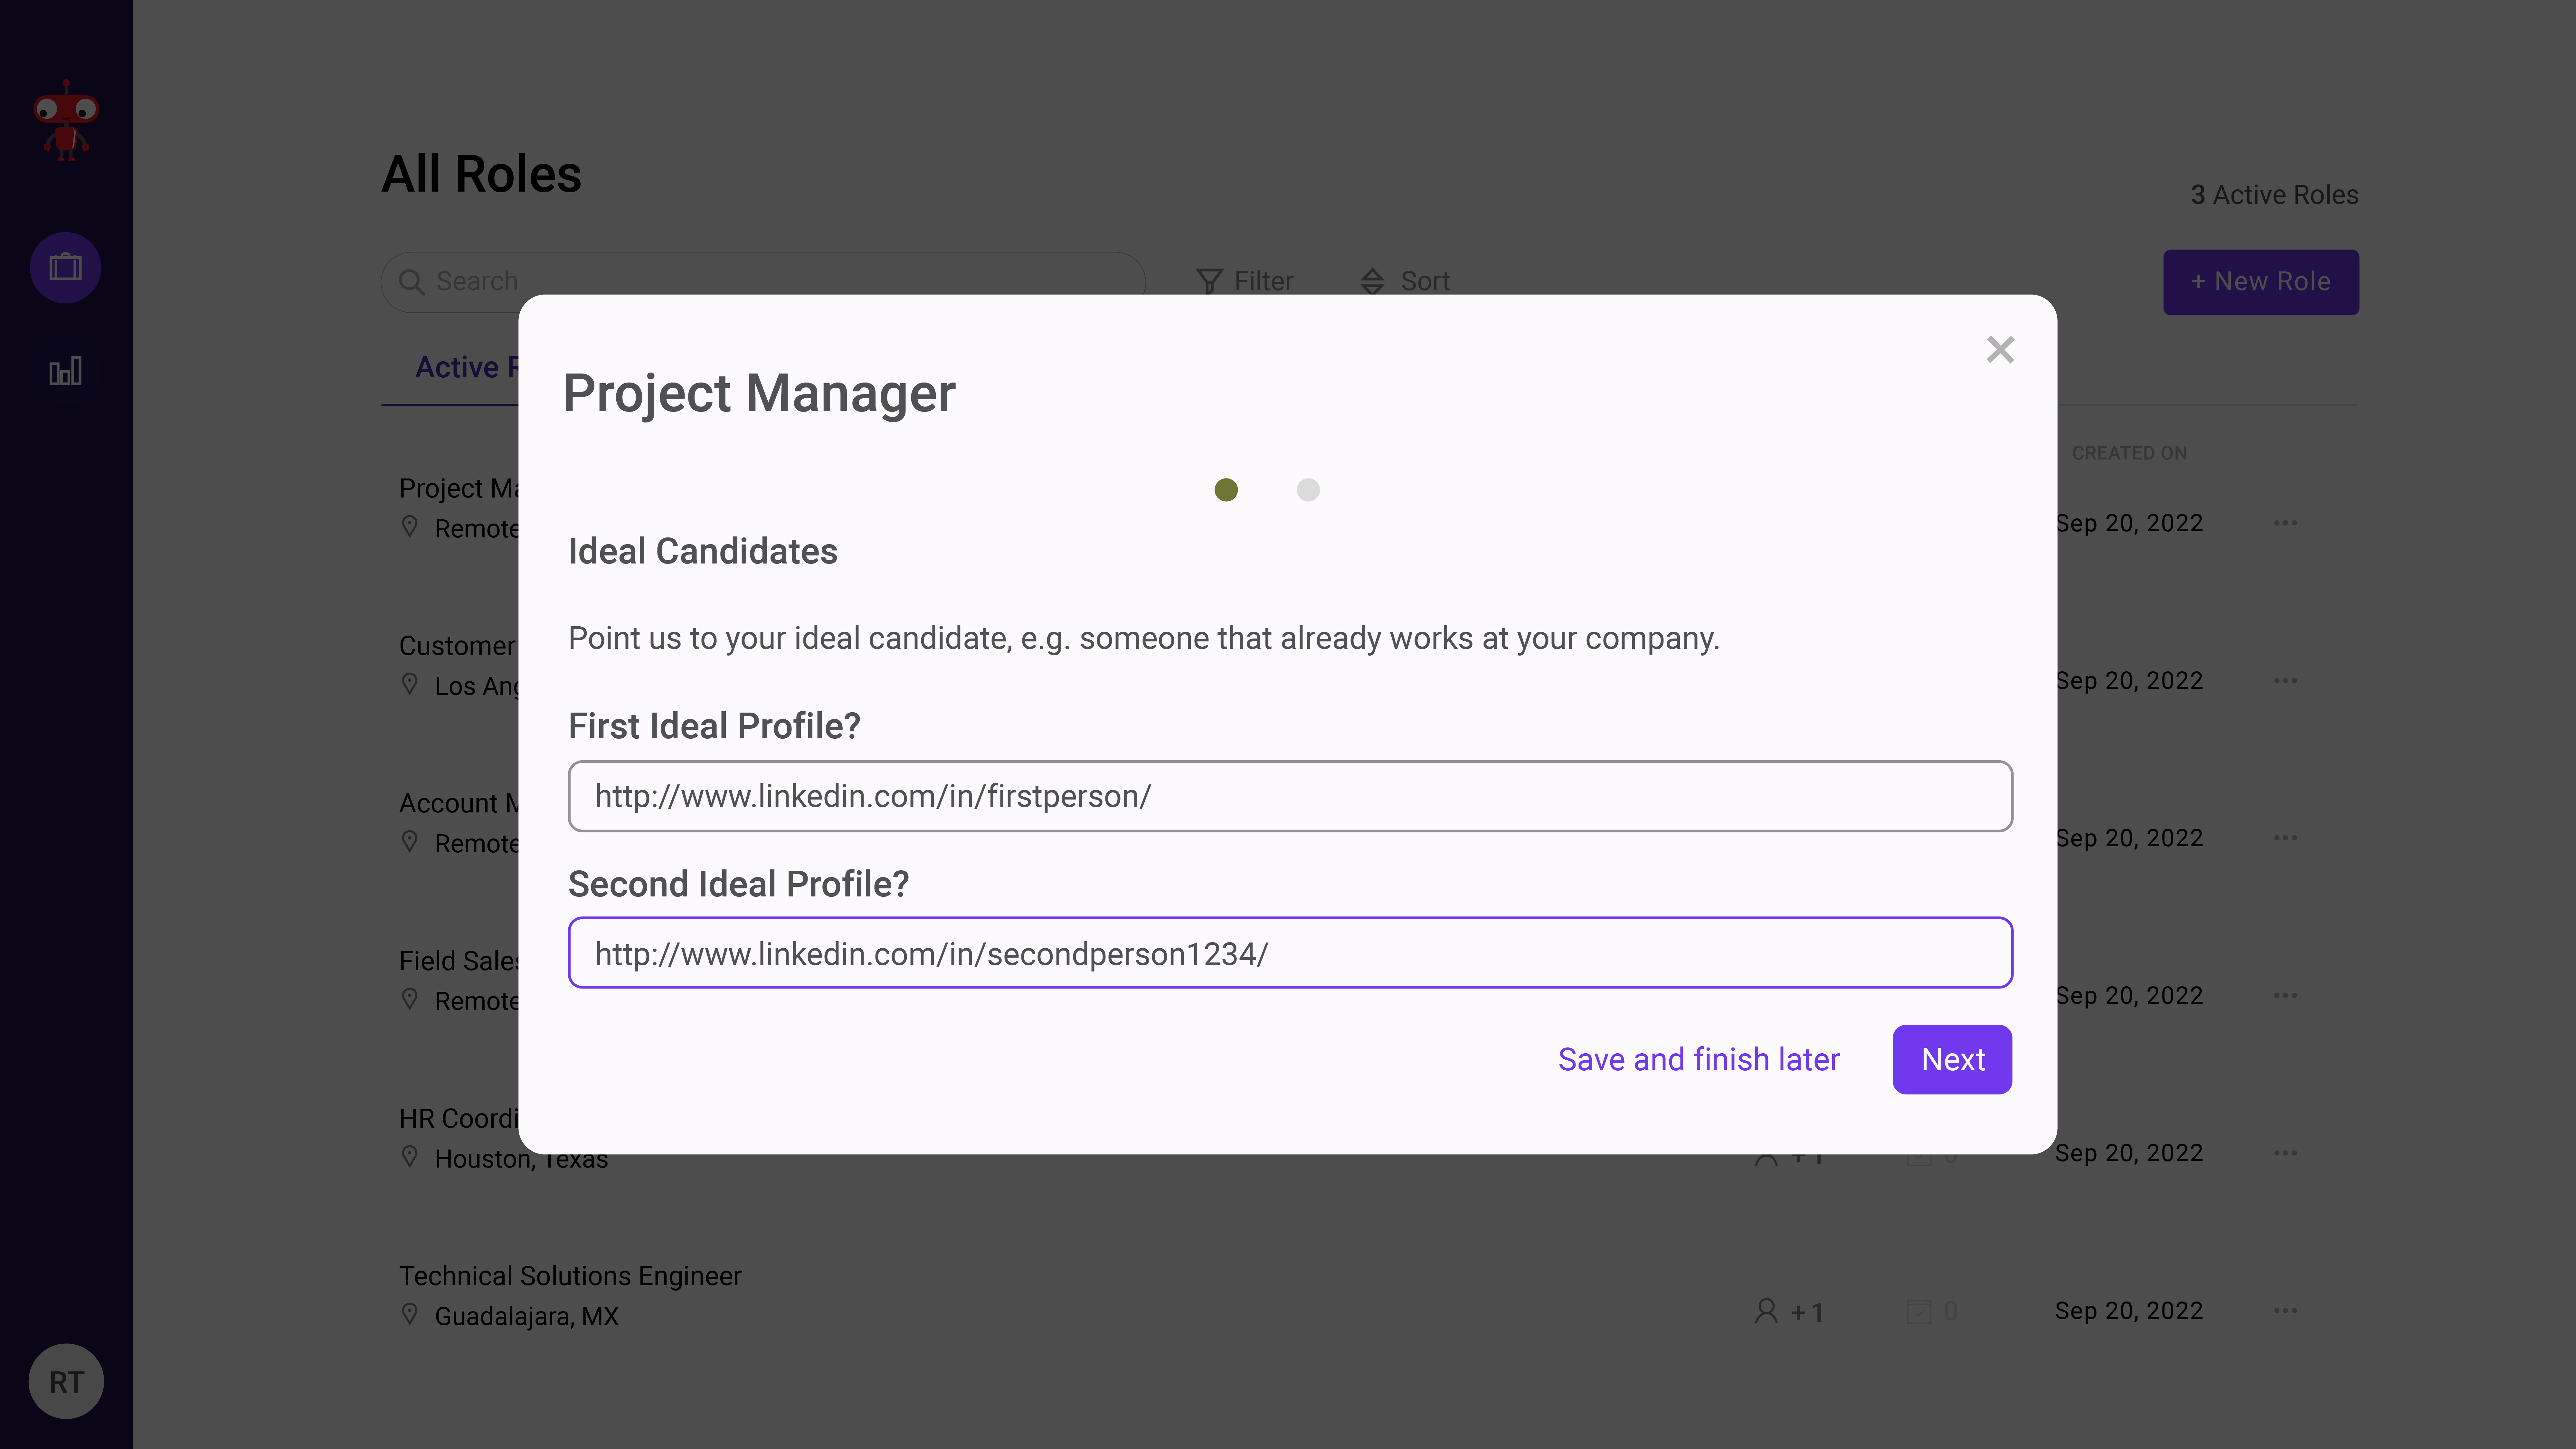This screenshot has height=1449, width=2576.
Task: Open more options for Project Manager row
Action: pyautogui.click(x=2285, y=523)
